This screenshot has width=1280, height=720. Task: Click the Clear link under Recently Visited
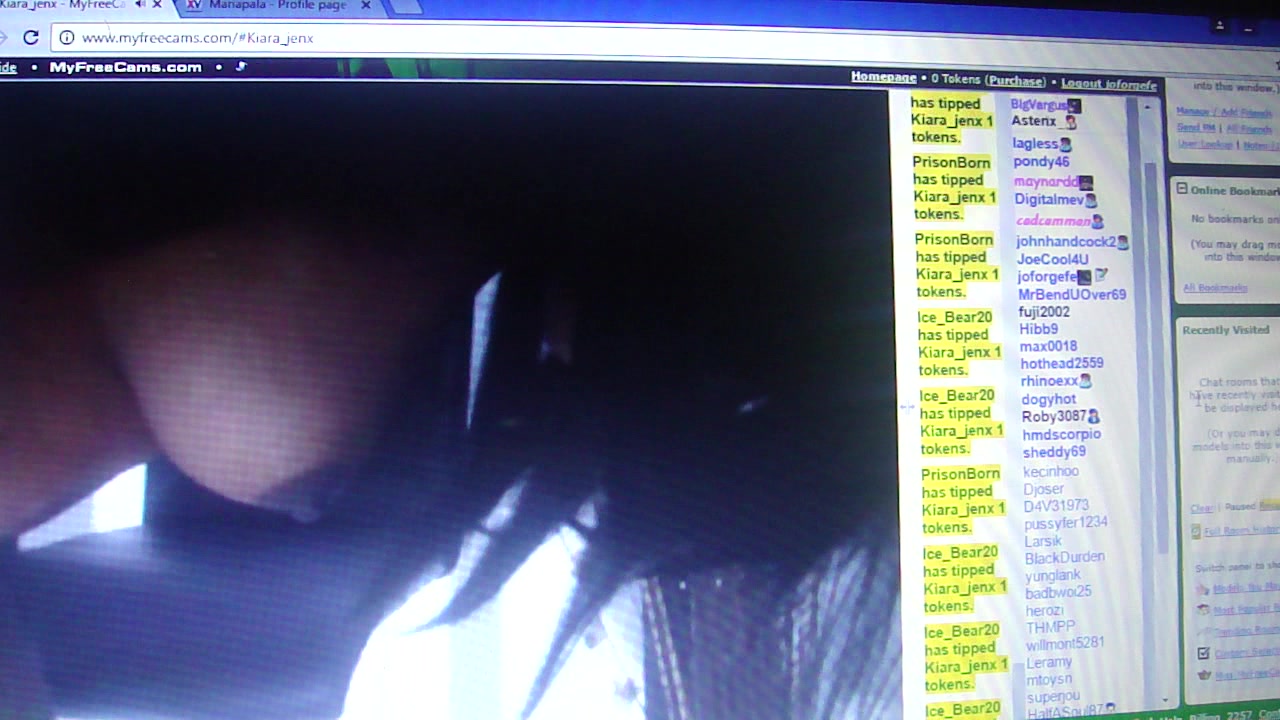[1201, 508]
